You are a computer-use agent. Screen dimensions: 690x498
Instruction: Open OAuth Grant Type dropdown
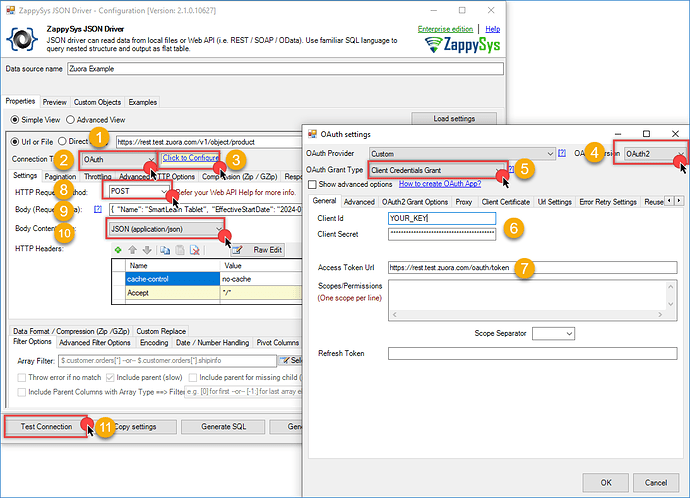[437, 170]
